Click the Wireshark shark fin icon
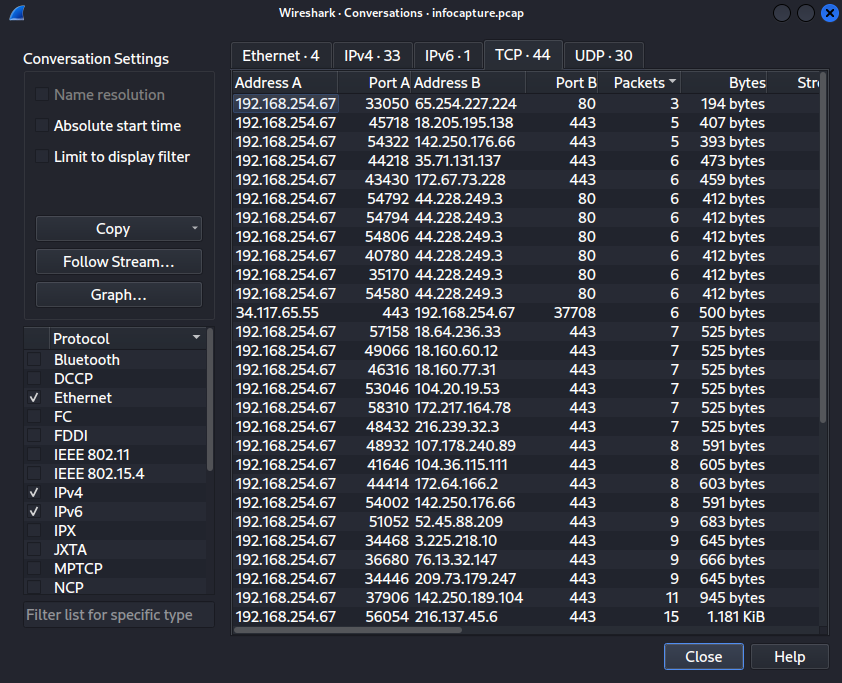Screen dimensions: 842x683 (x=17, y=13)
